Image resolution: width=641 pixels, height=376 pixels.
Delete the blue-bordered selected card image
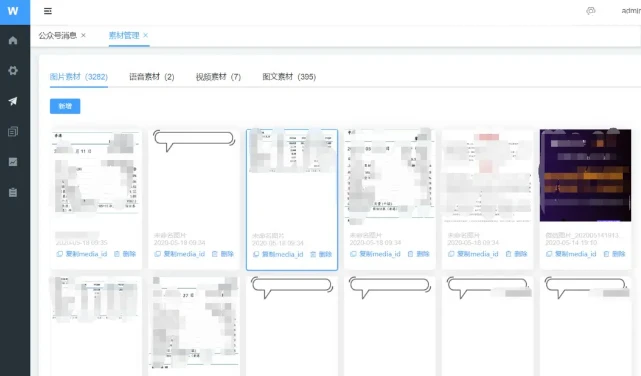321,254
